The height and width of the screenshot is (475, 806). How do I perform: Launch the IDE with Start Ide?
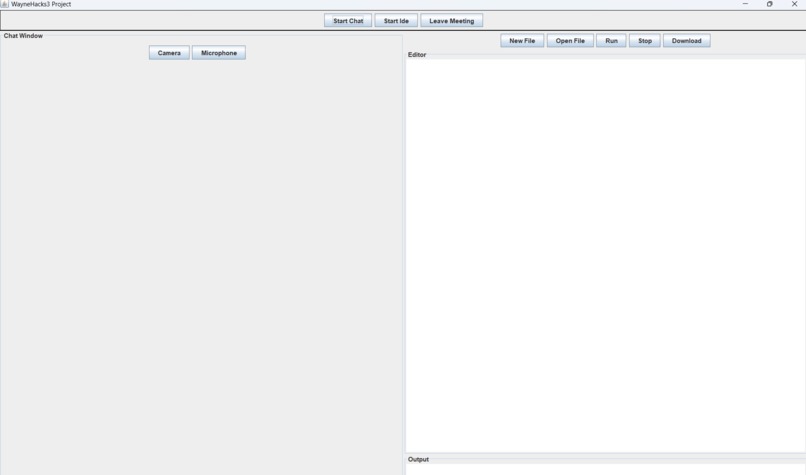396,21
